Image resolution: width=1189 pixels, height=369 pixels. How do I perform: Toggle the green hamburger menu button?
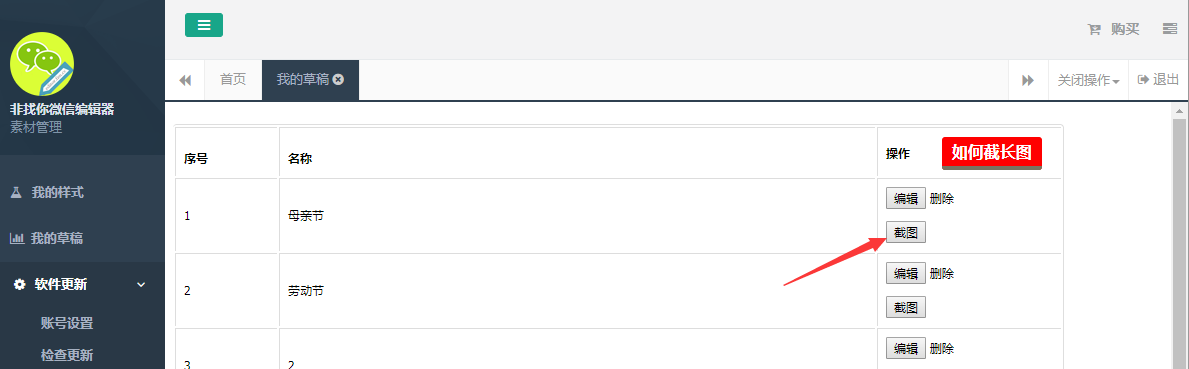coord(204,25)
